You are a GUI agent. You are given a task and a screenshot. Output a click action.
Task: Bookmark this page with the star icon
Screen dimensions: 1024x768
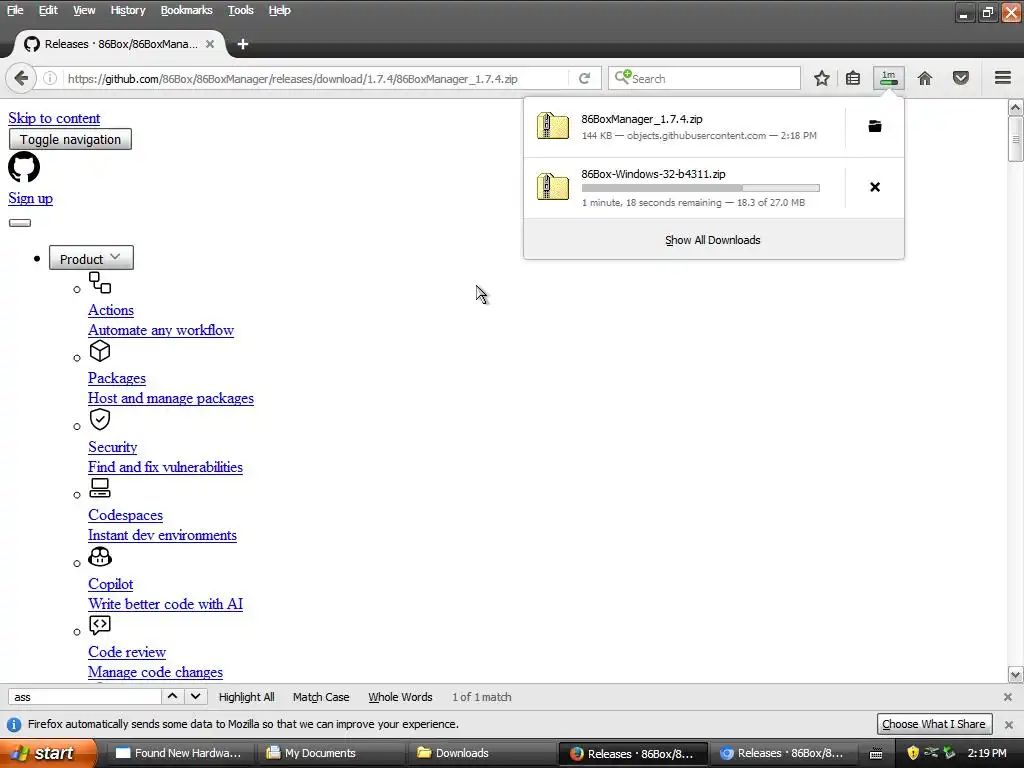tap(822, 78)
